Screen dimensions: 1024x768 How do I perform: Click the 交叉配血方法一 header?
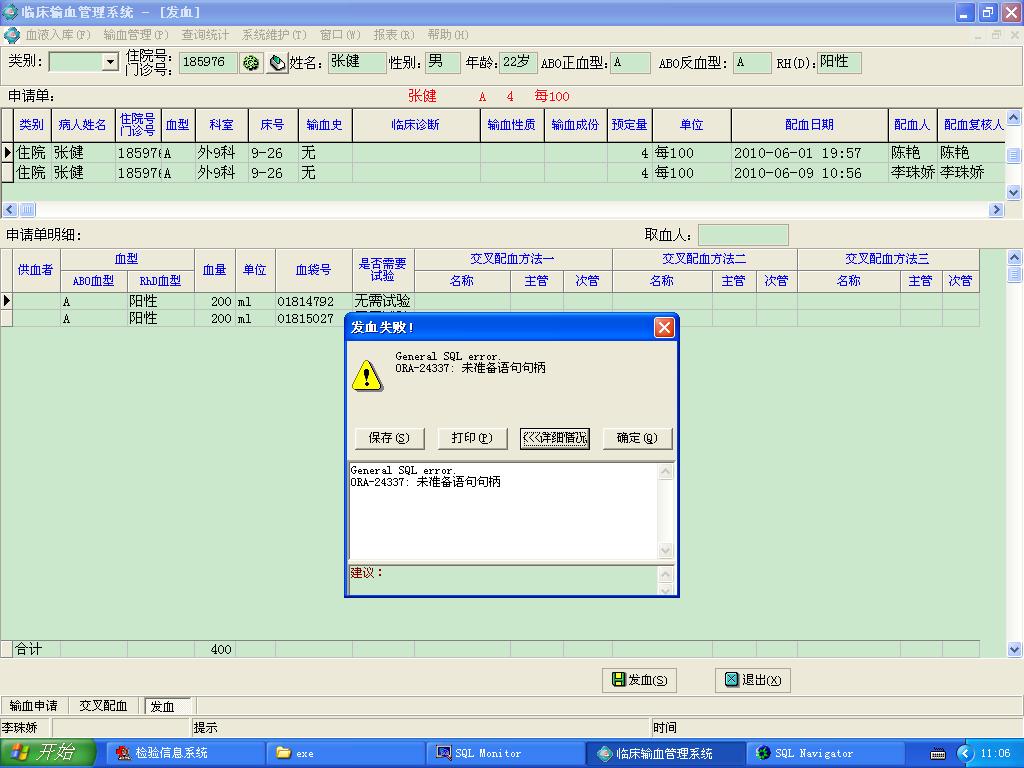pyautogui.click(x=513, y=259)
